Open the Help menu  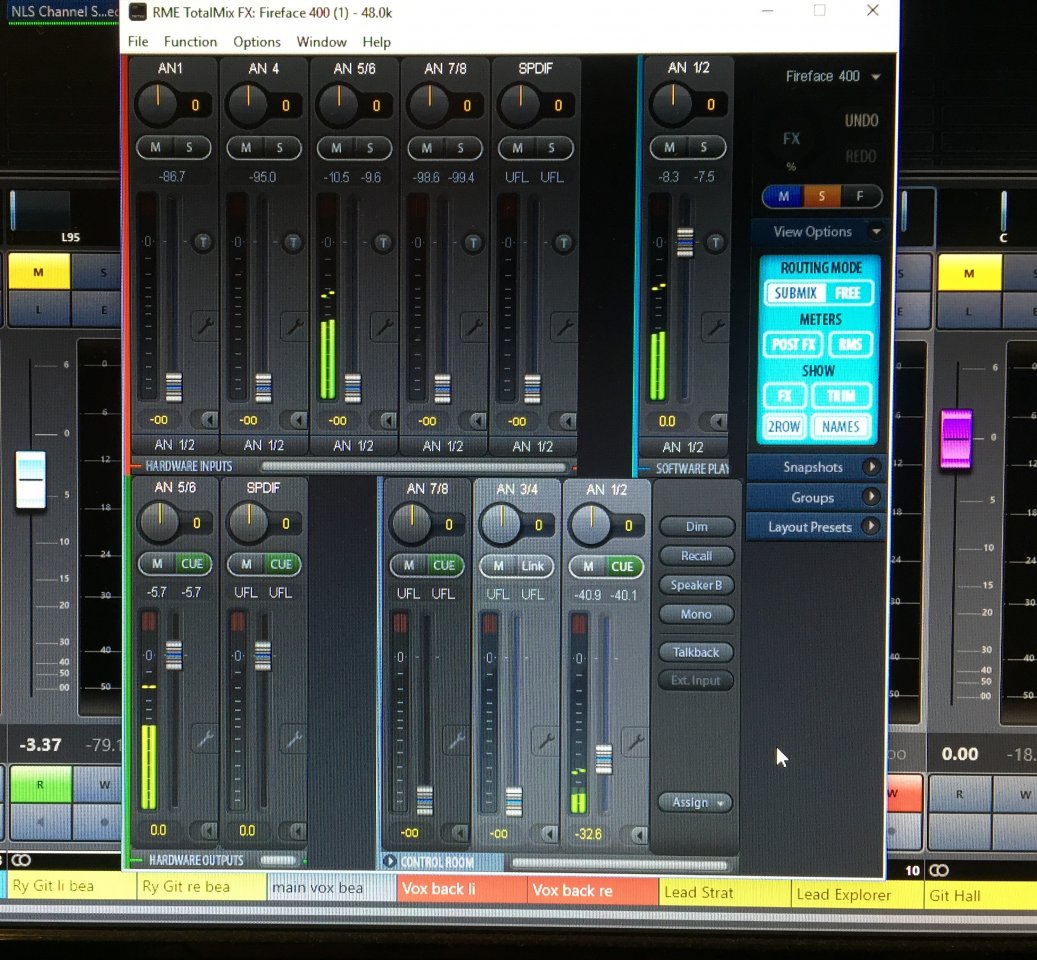point(376,42)
